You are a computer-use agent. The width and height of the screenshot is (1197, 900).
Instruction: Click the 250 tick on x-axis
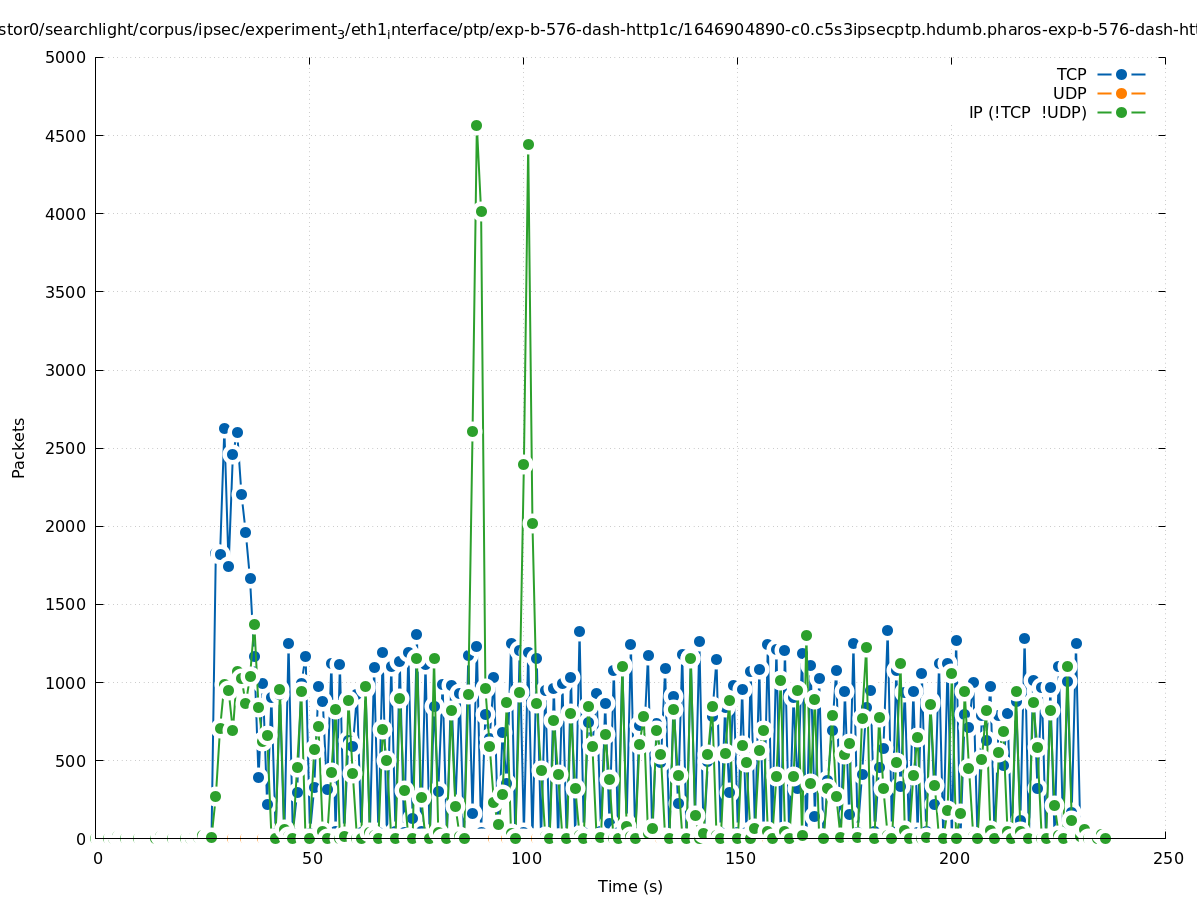(x=1167, y=858)
